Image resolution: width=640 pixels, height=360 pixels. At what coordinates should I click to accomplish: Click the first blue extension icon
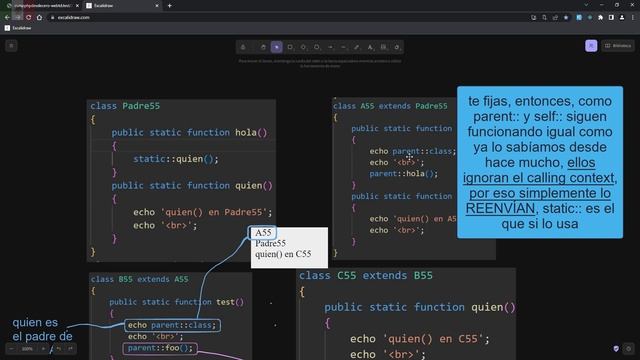coord(579,18)
